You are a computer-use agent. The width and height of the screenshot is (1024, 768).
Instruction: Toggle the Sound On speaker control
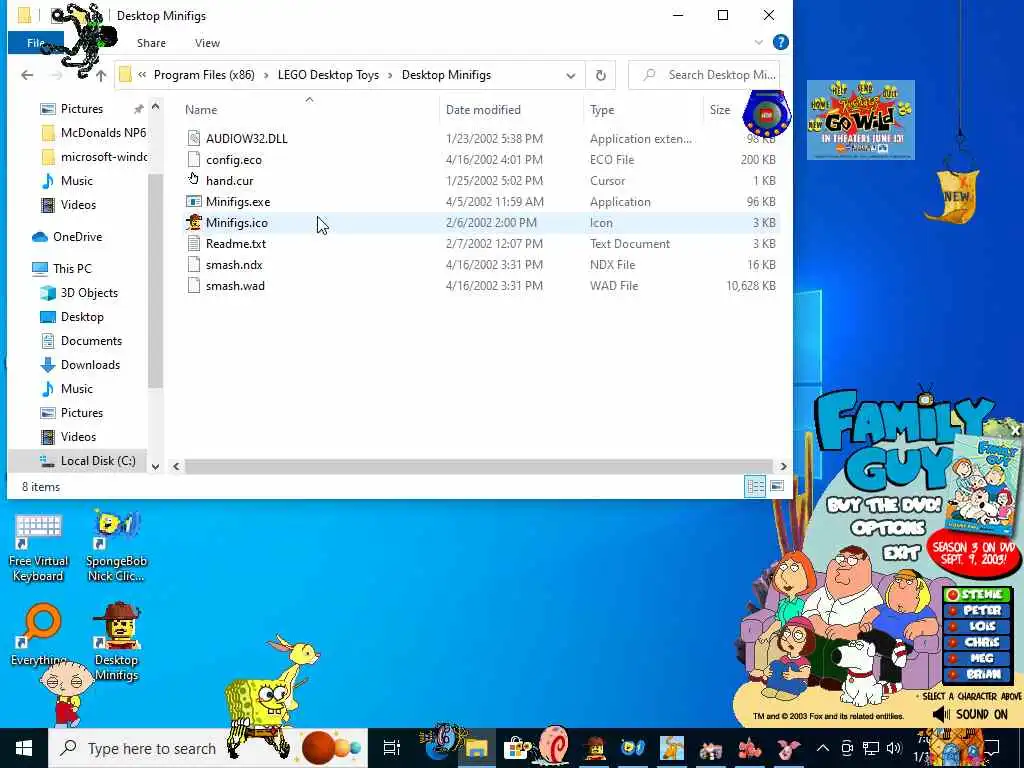pyautogui.click(x=970, y=714)
